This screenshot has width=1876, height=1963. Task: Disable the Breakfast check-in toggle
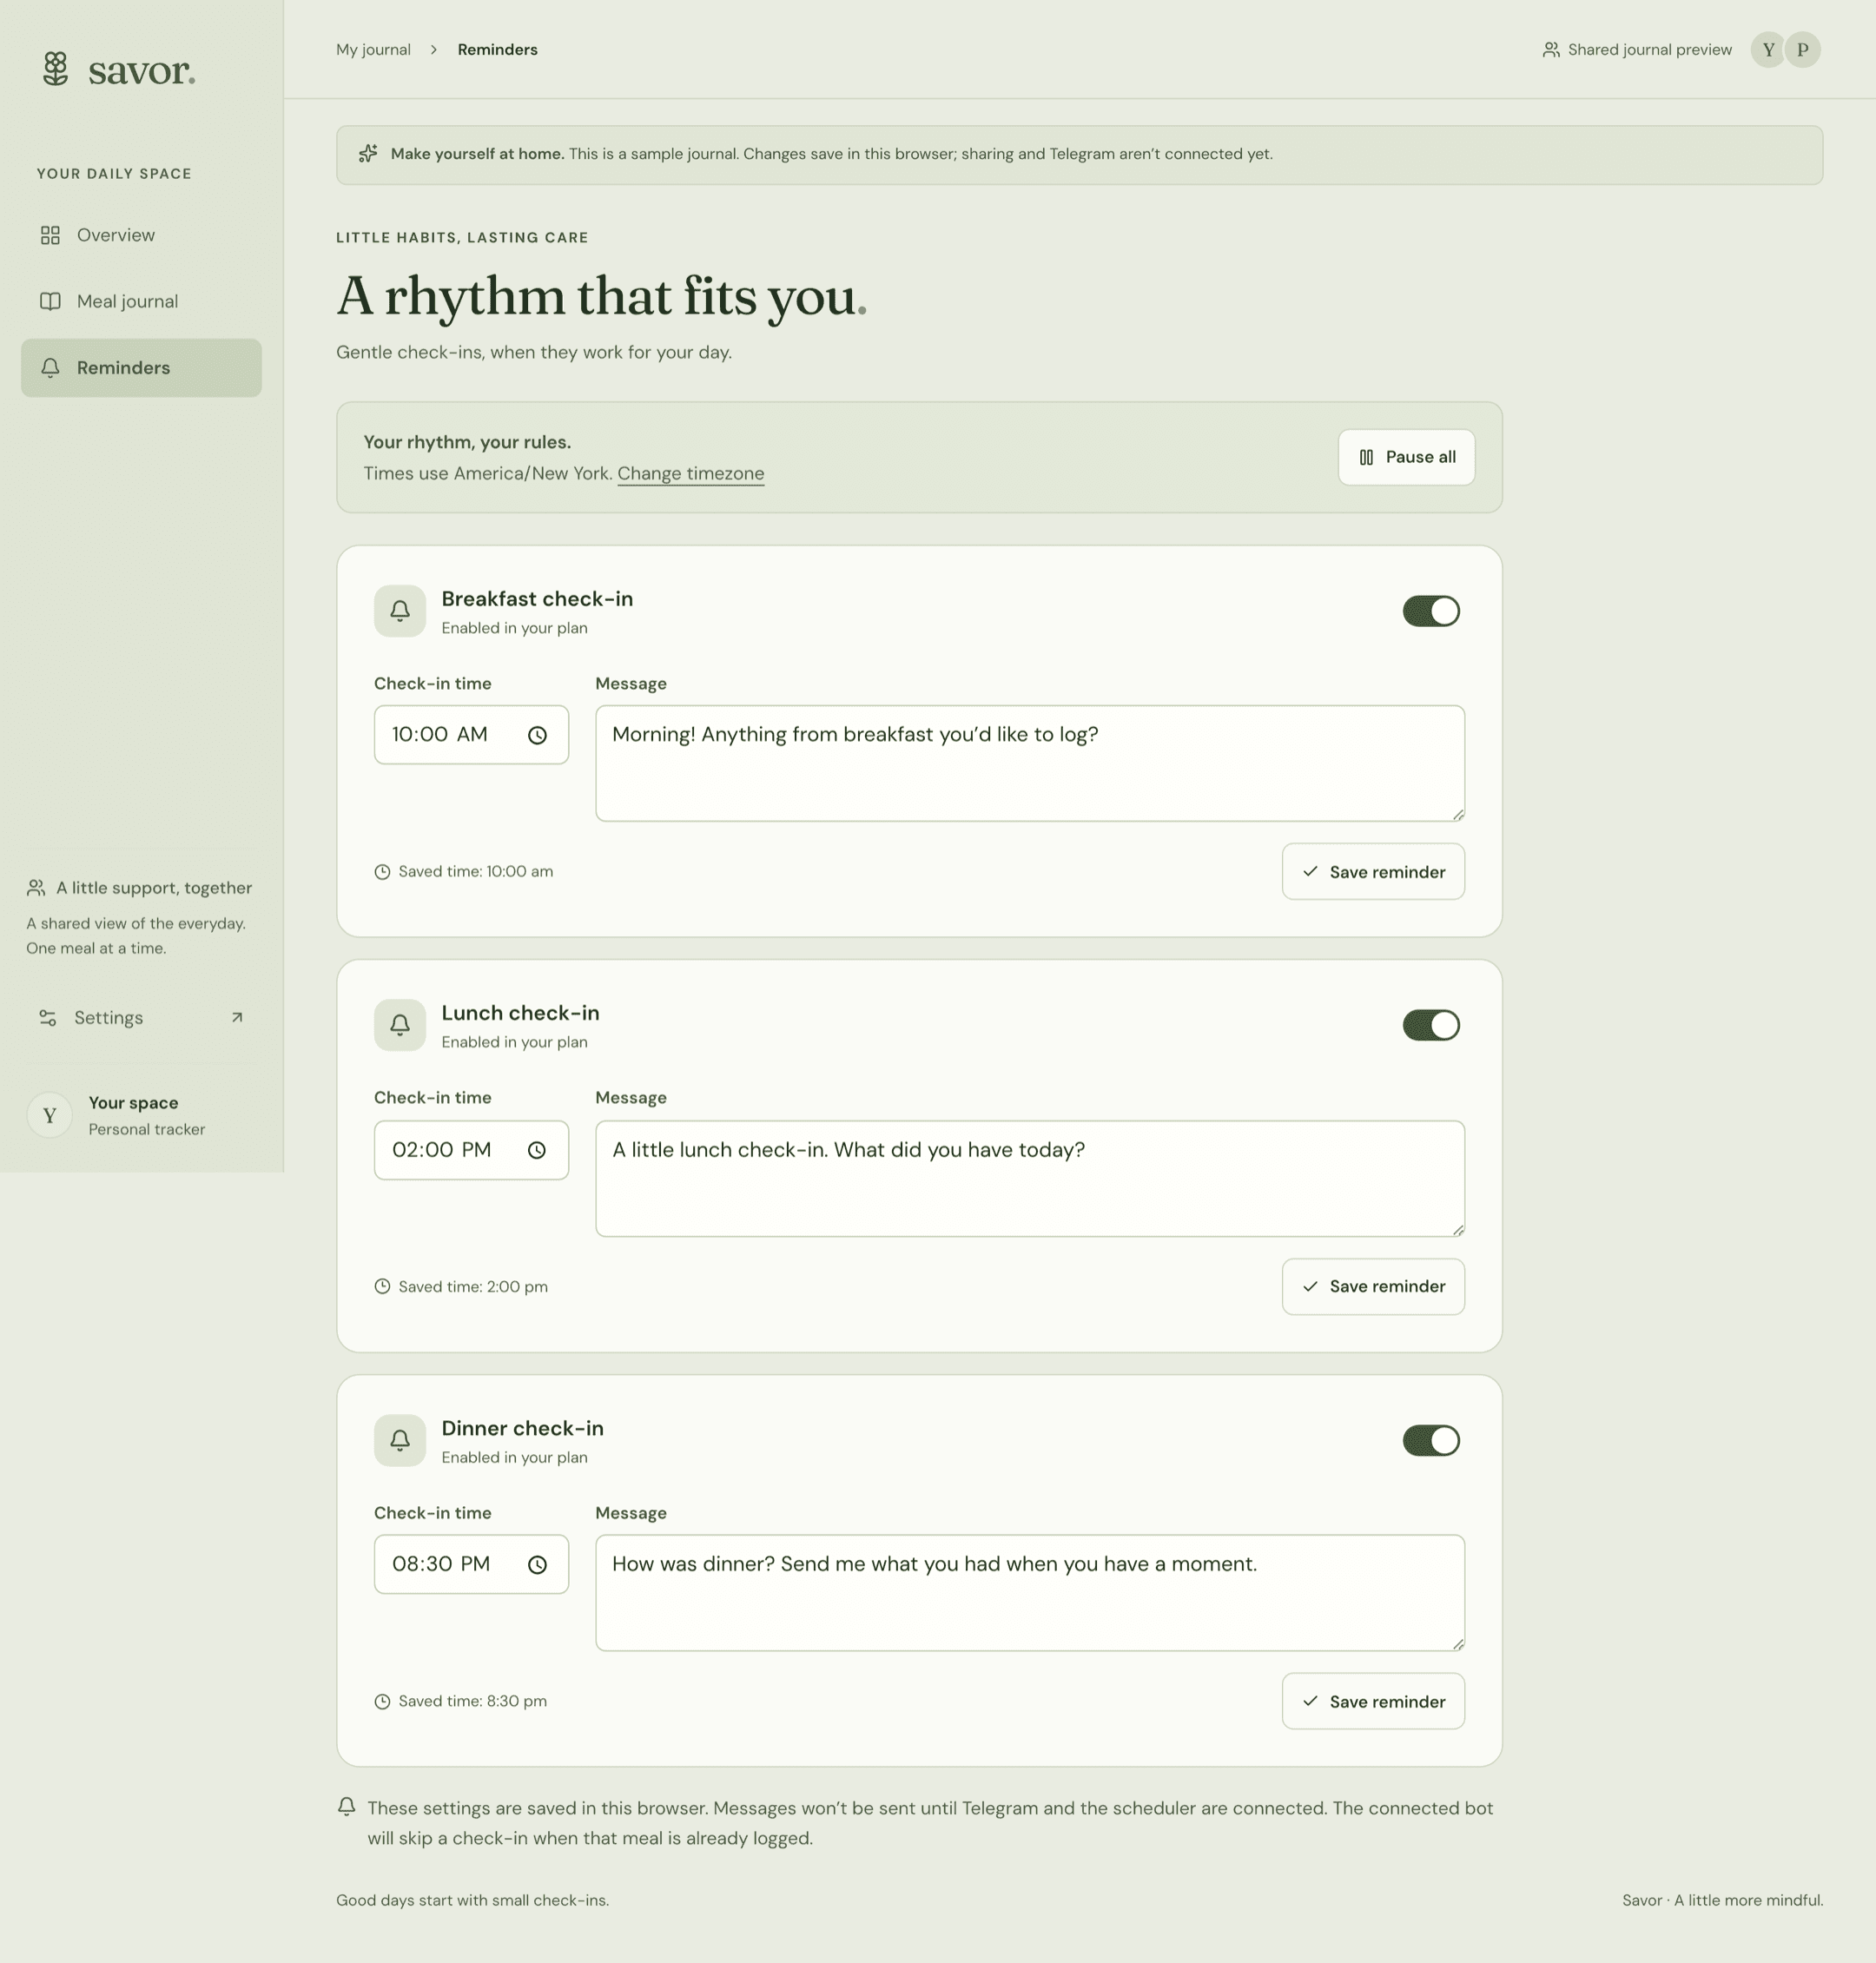[x=1431, y=611]
